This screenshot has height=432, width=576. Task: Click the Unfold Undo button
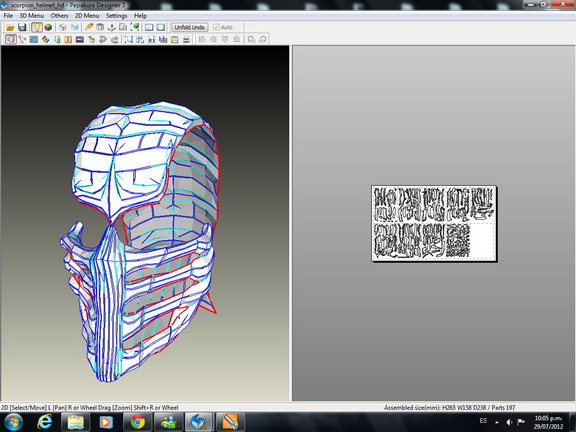(x=190, y=27)
